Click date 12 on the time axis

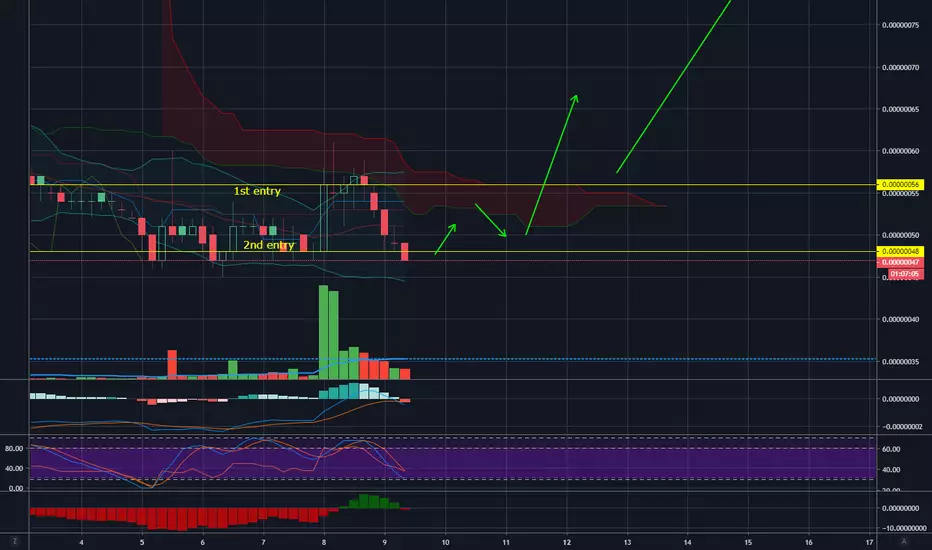click(x=566, y=542)
